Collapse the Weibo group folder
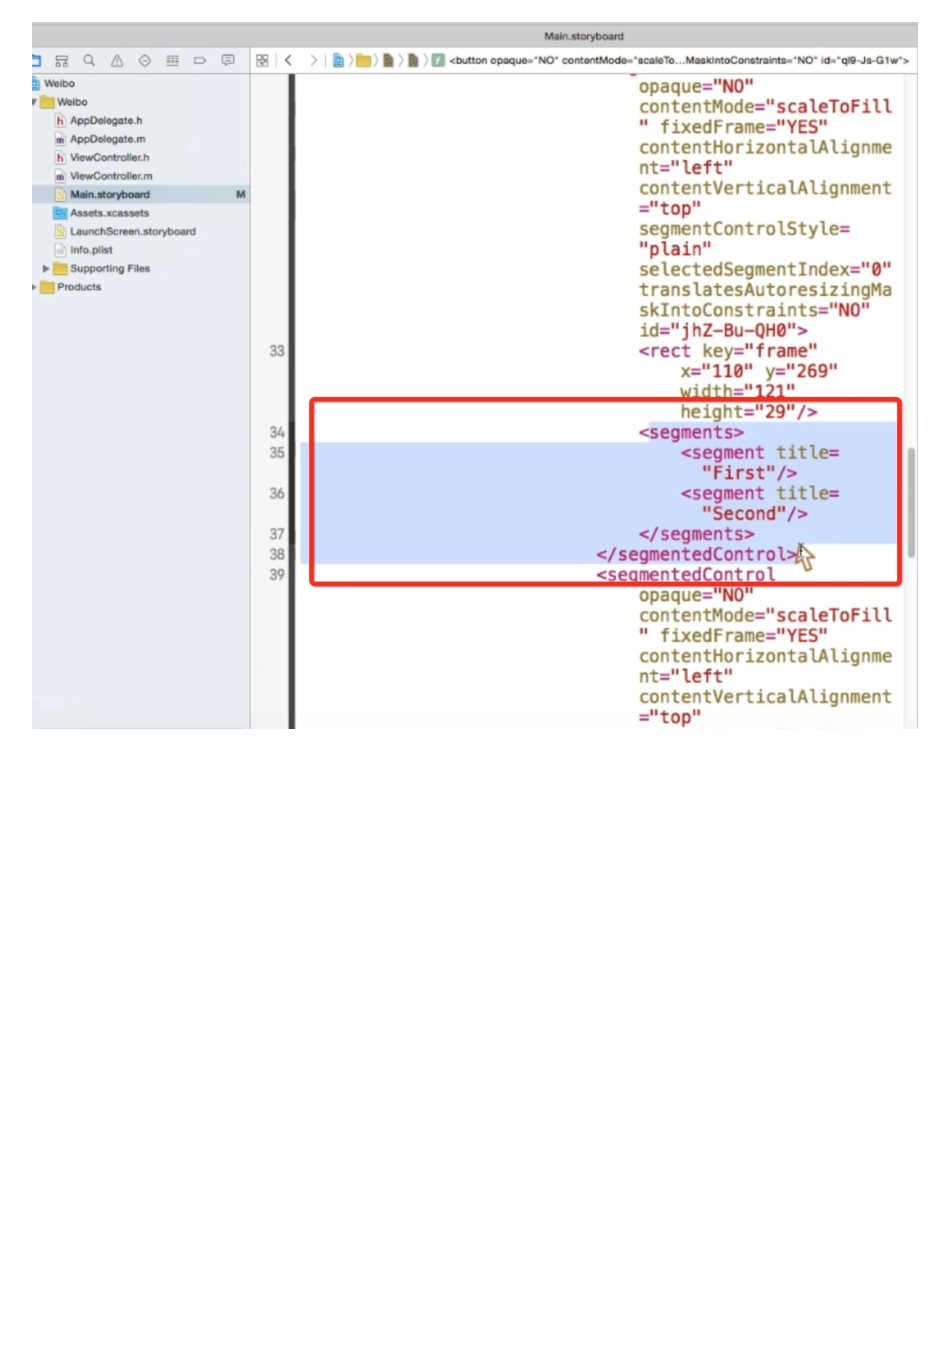Screen dimensions: 950x1345 35,102
